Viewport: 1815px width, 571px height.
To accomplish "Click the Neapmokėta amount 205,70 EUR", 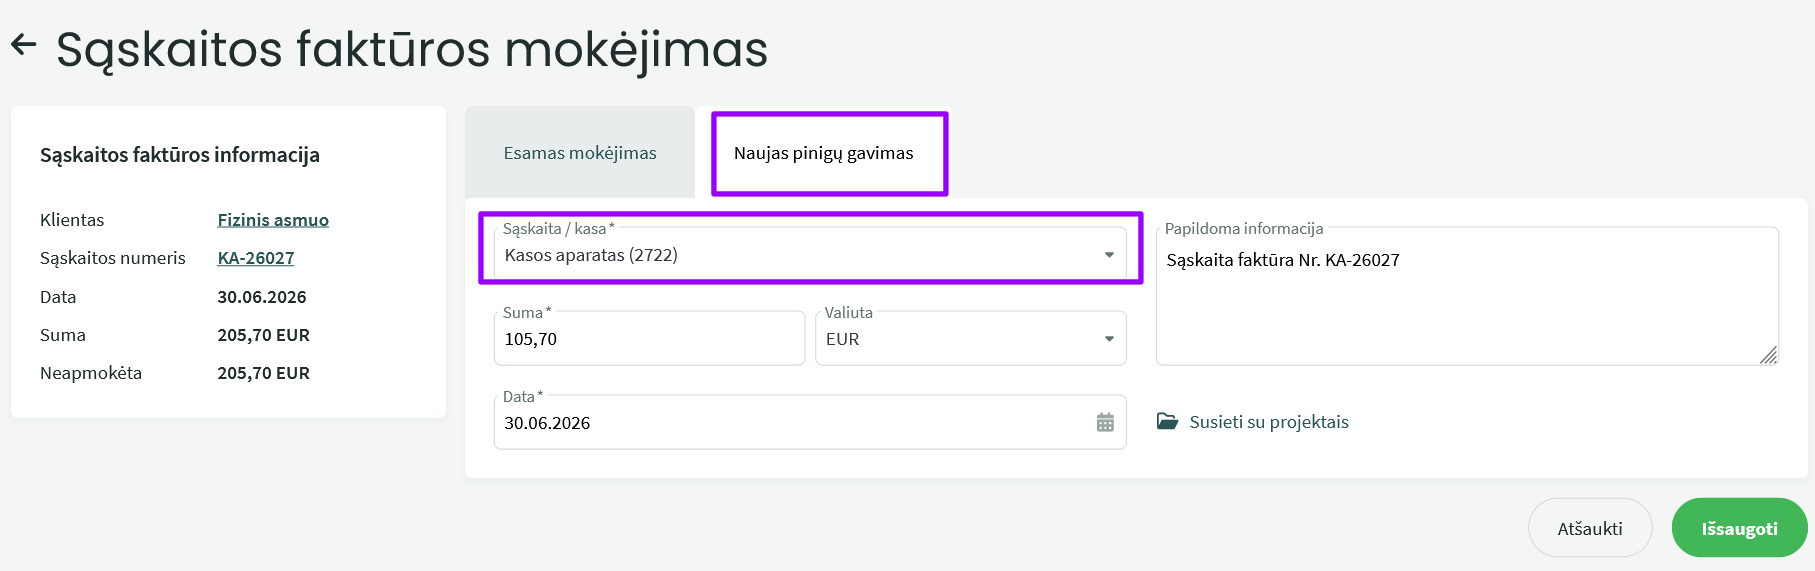I will coord(264,373).
